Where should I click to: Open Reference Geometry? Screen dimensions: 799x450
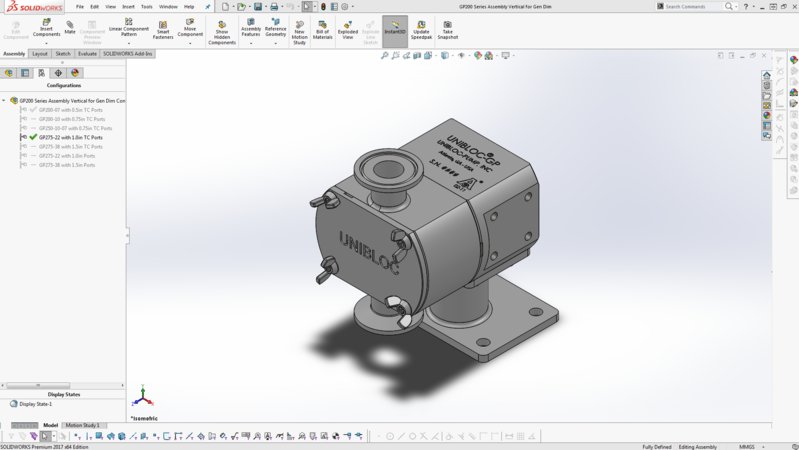click(x=275, y=28)
